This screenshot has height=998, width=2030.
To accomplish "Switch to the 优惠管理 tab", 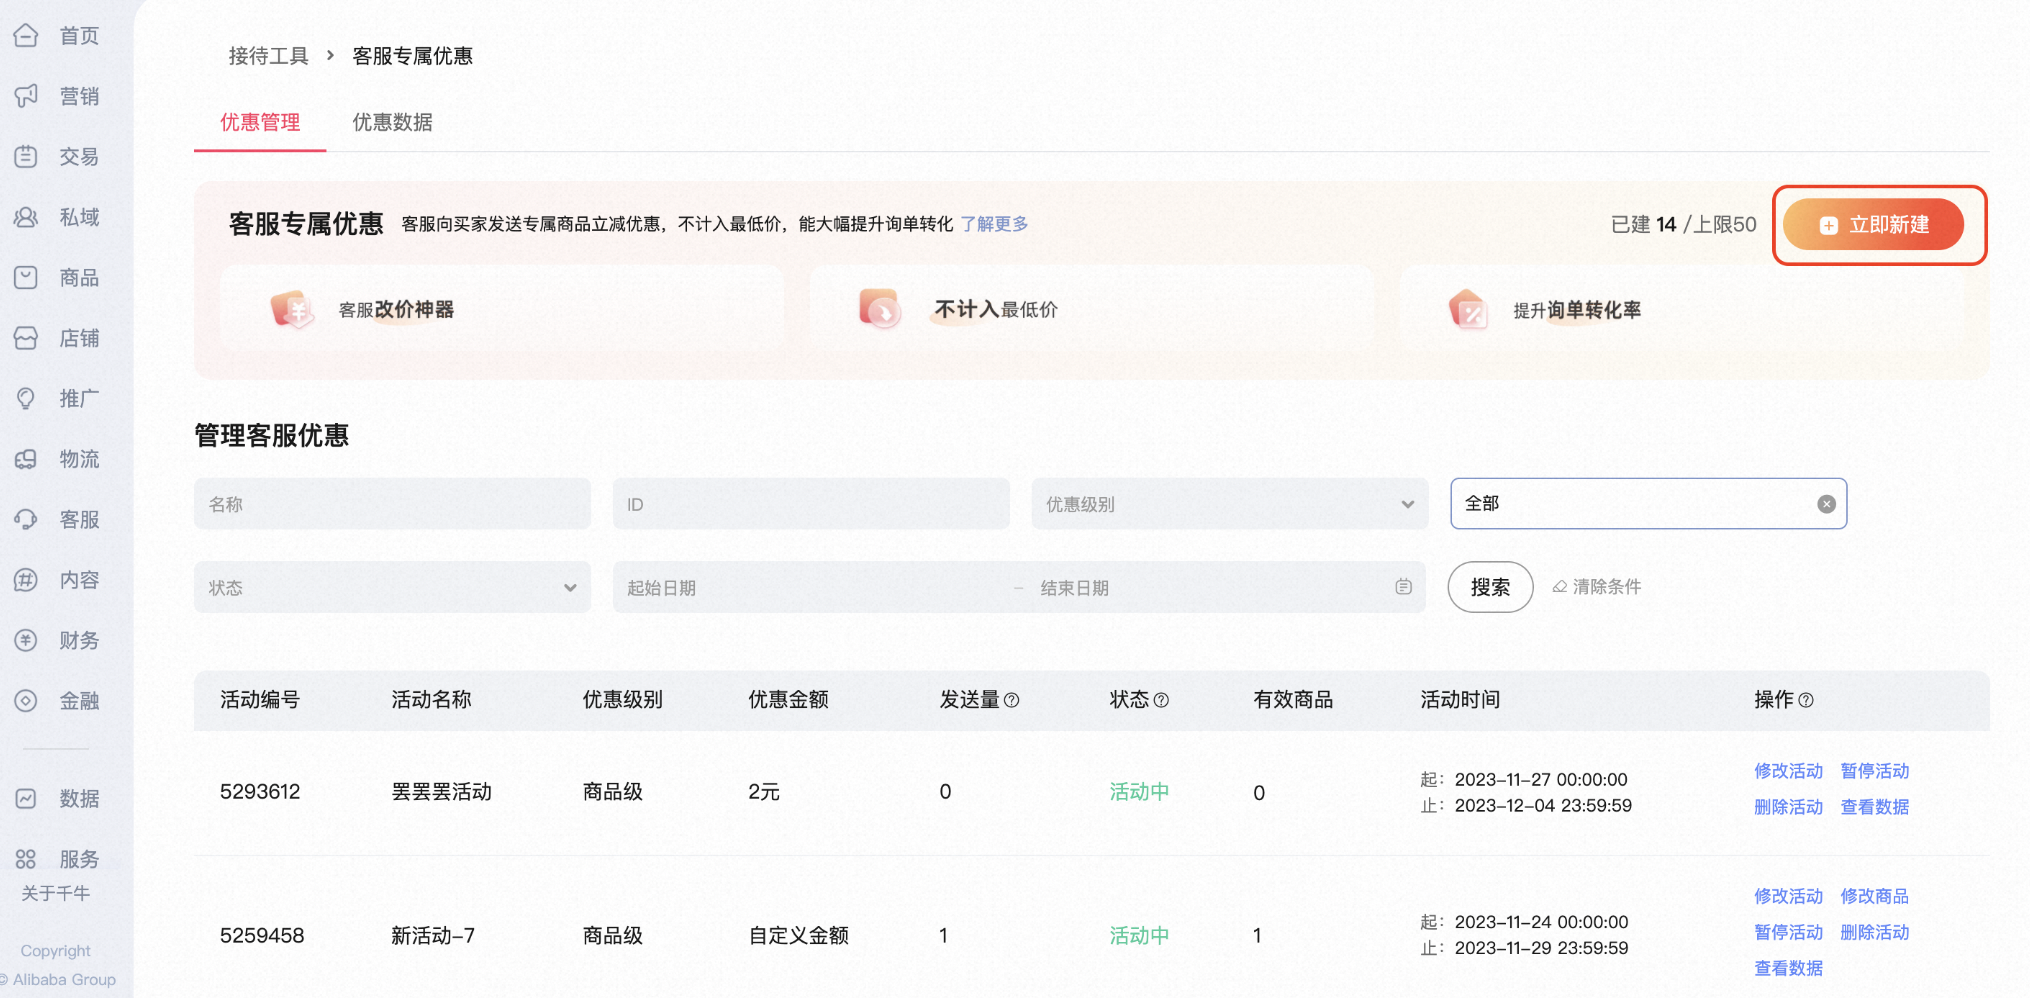I will (x=260, y=122).
